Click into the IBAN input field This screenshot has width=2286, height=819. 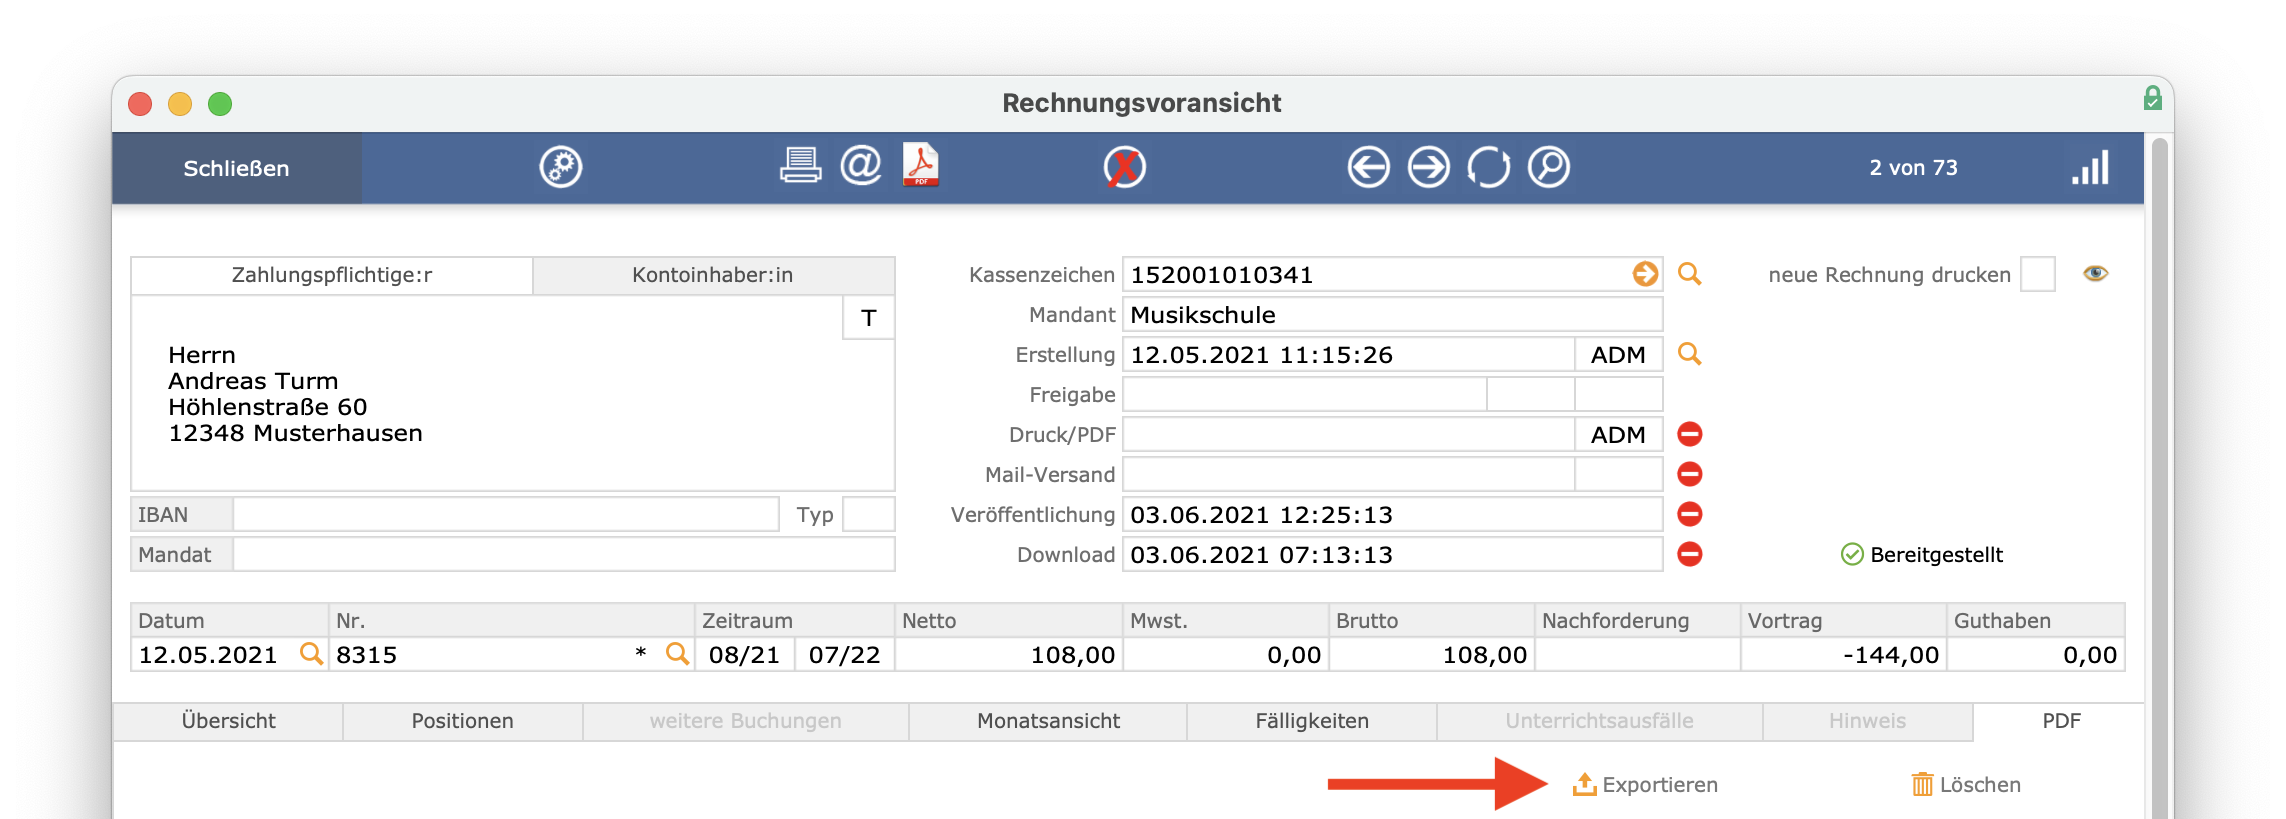pyautogui.click(x=506, y=514)
